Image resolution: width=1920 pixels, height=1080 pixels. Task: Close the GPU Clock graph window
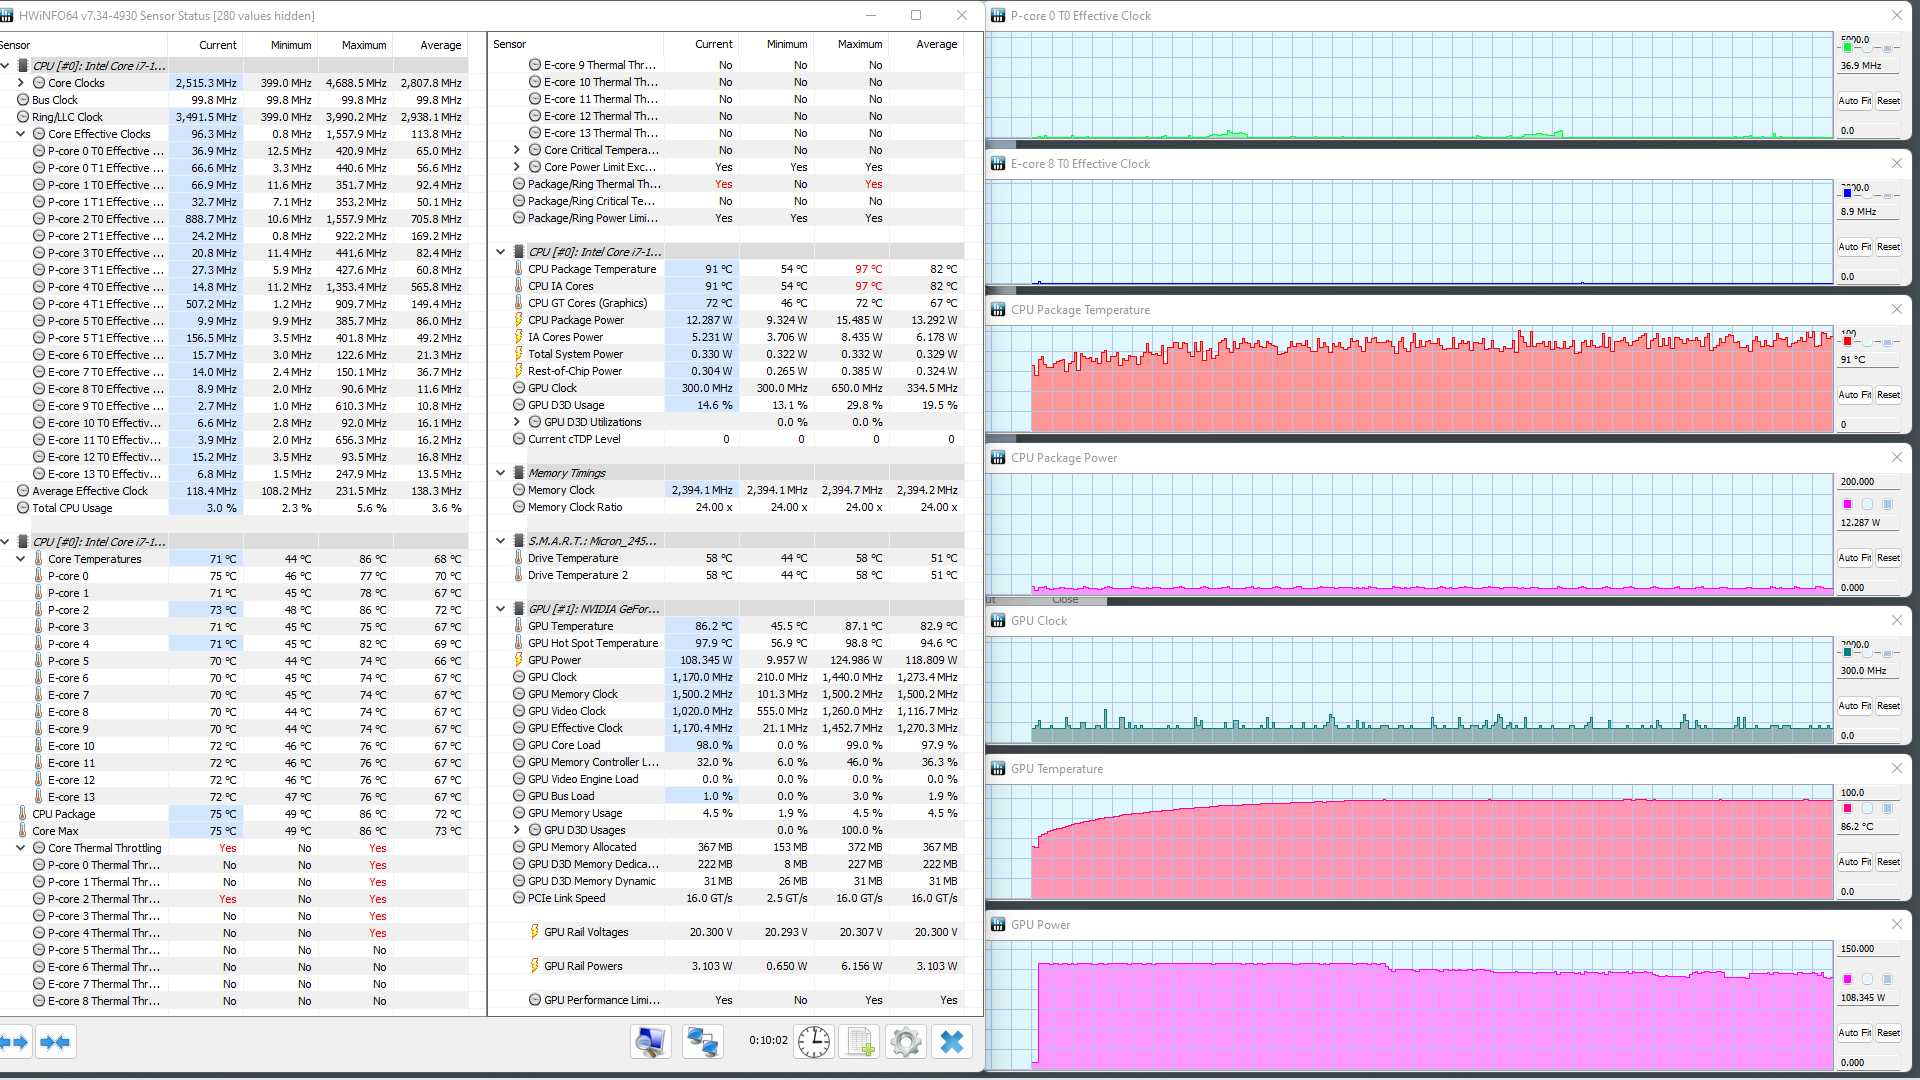(x=1896, y=621)
